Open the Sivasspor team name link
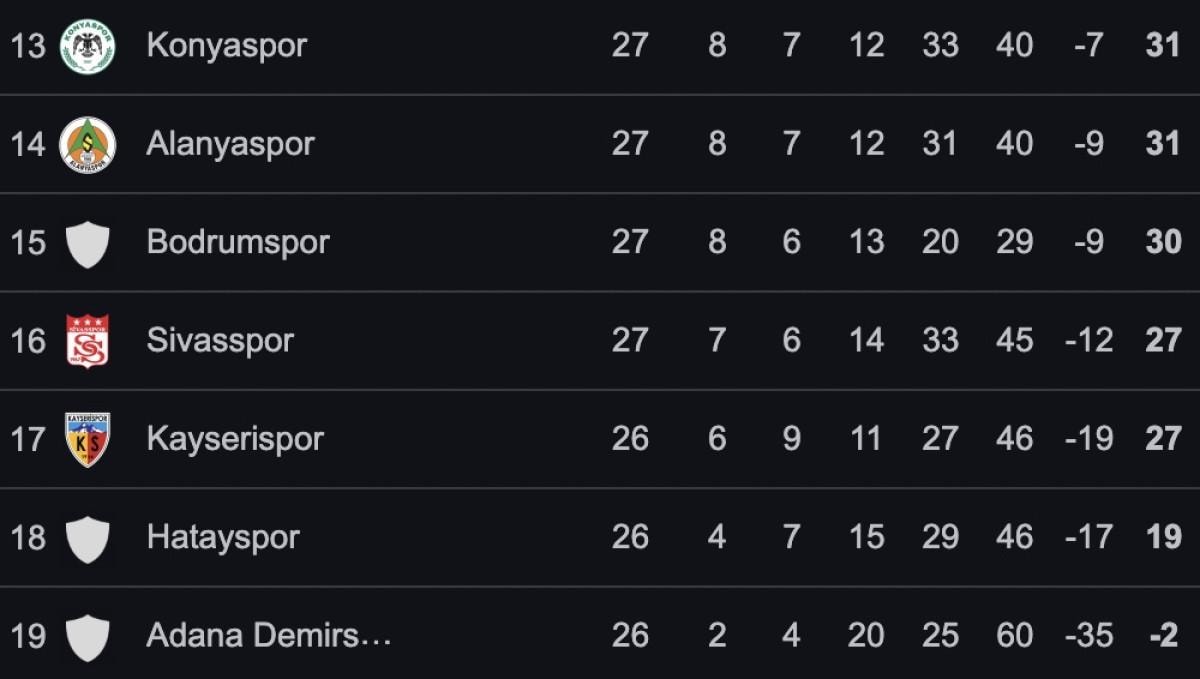 (x=220, y=341)
